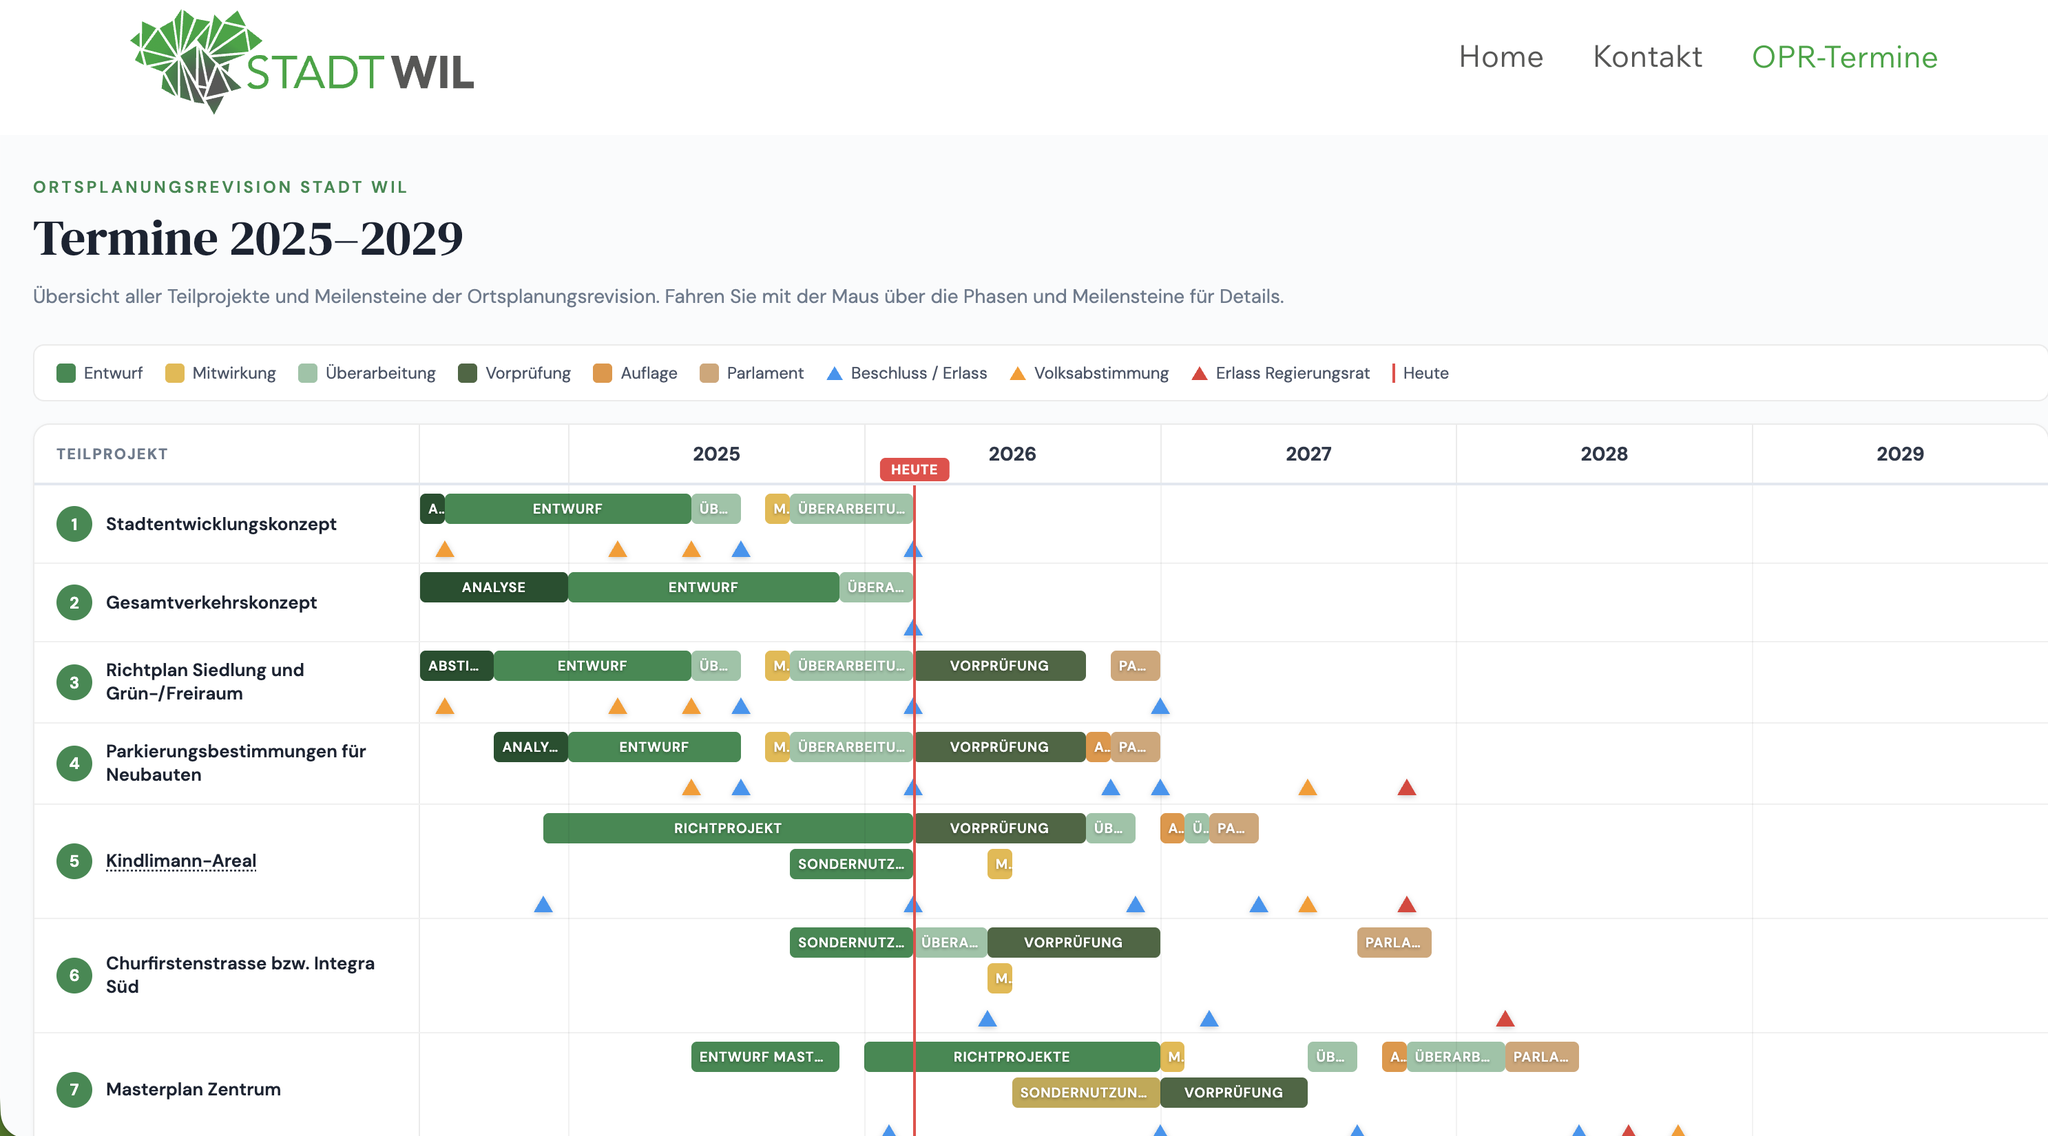Open the Kindlimann-Areal project link
Viewport: 2048px width, 1136px height.
coord(181,861)
